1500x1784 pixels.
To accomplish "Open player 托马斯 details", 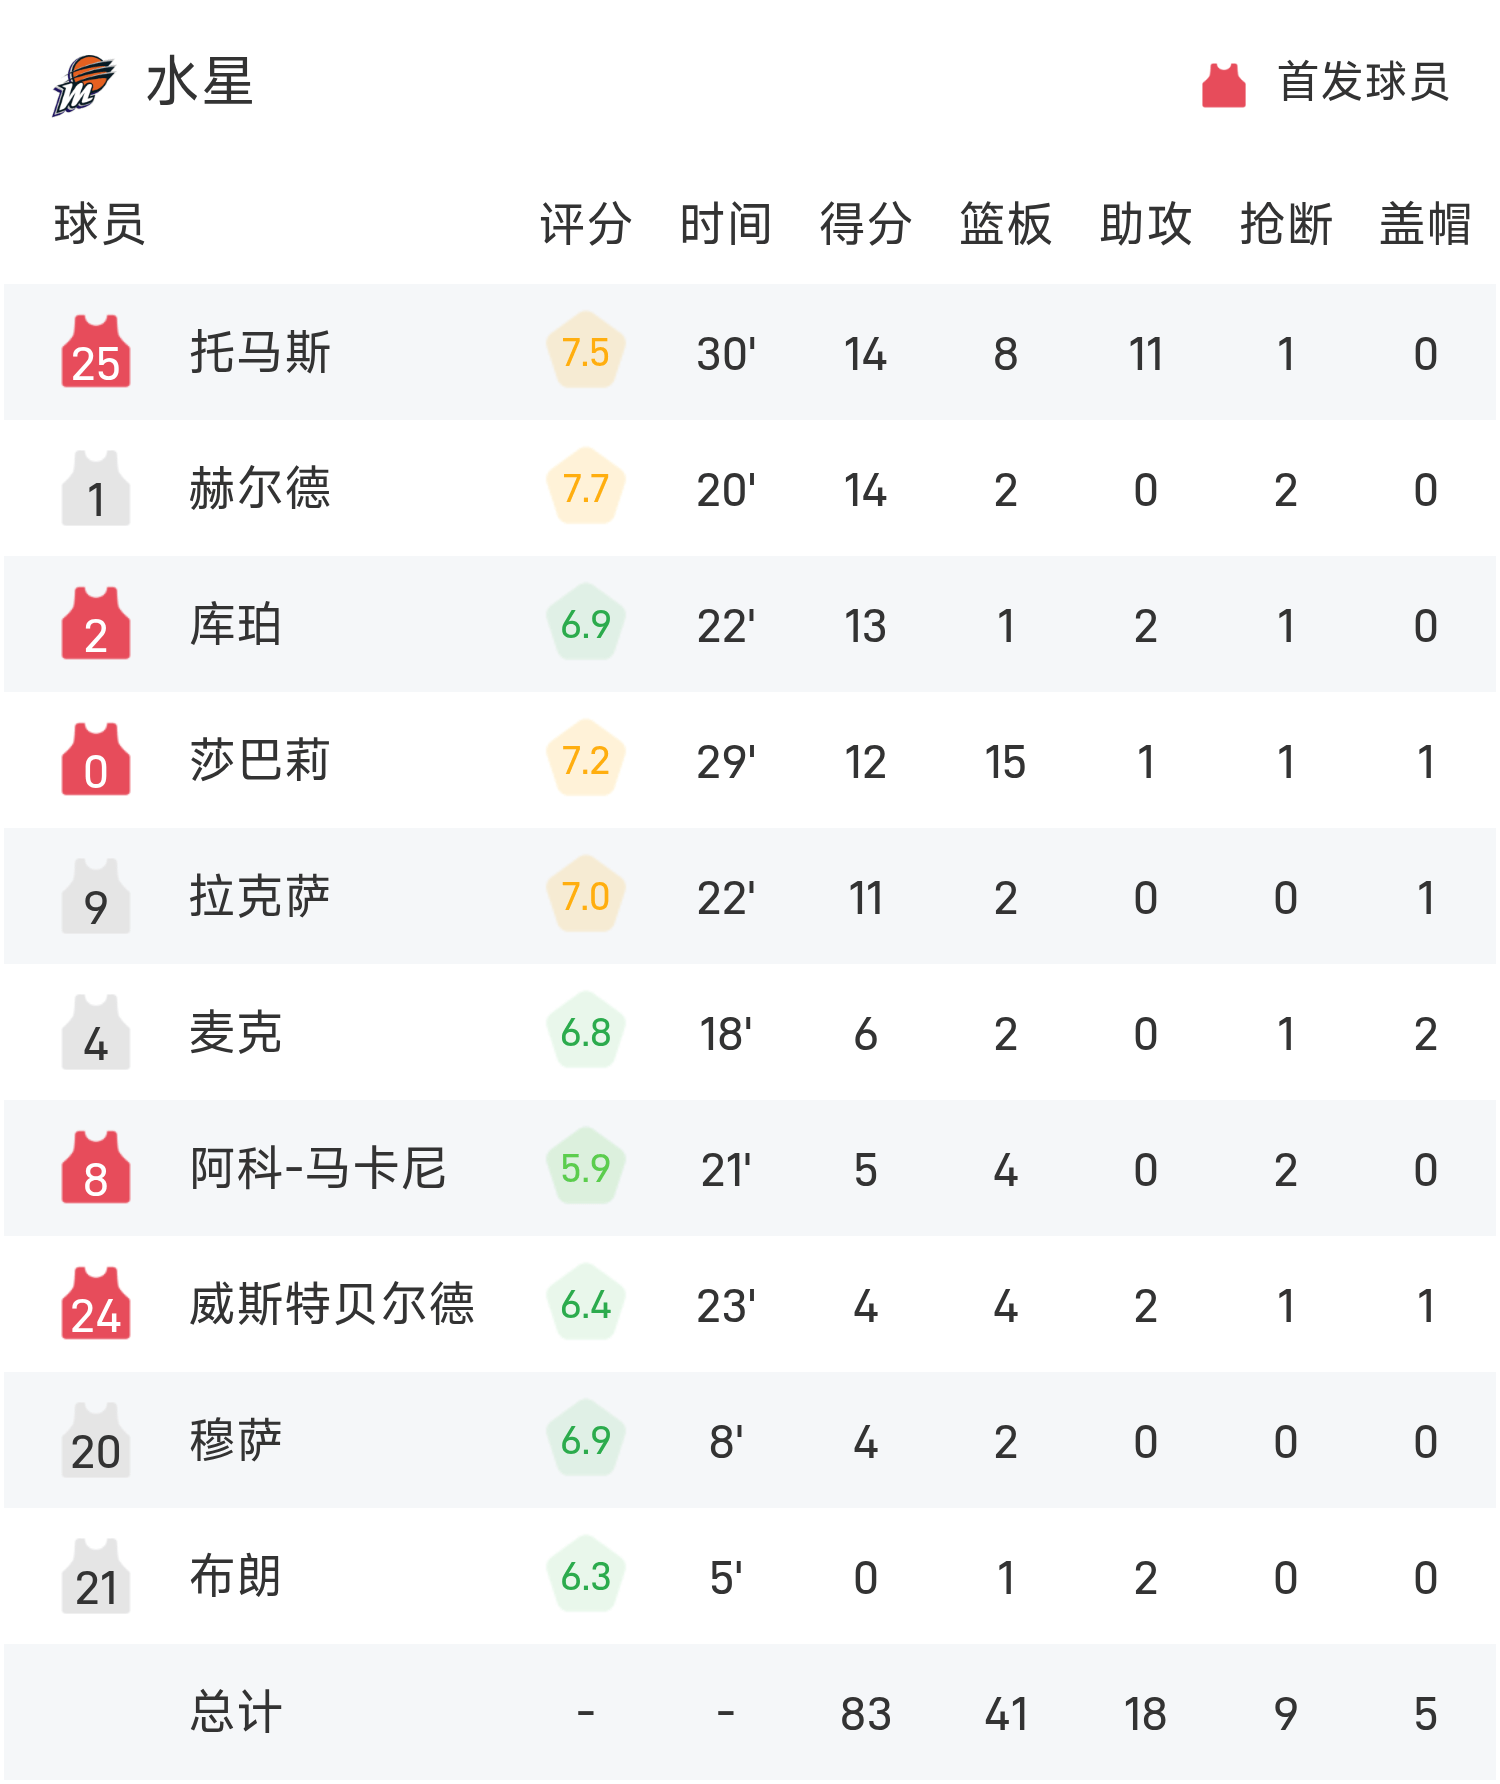I will coord(260,352).
